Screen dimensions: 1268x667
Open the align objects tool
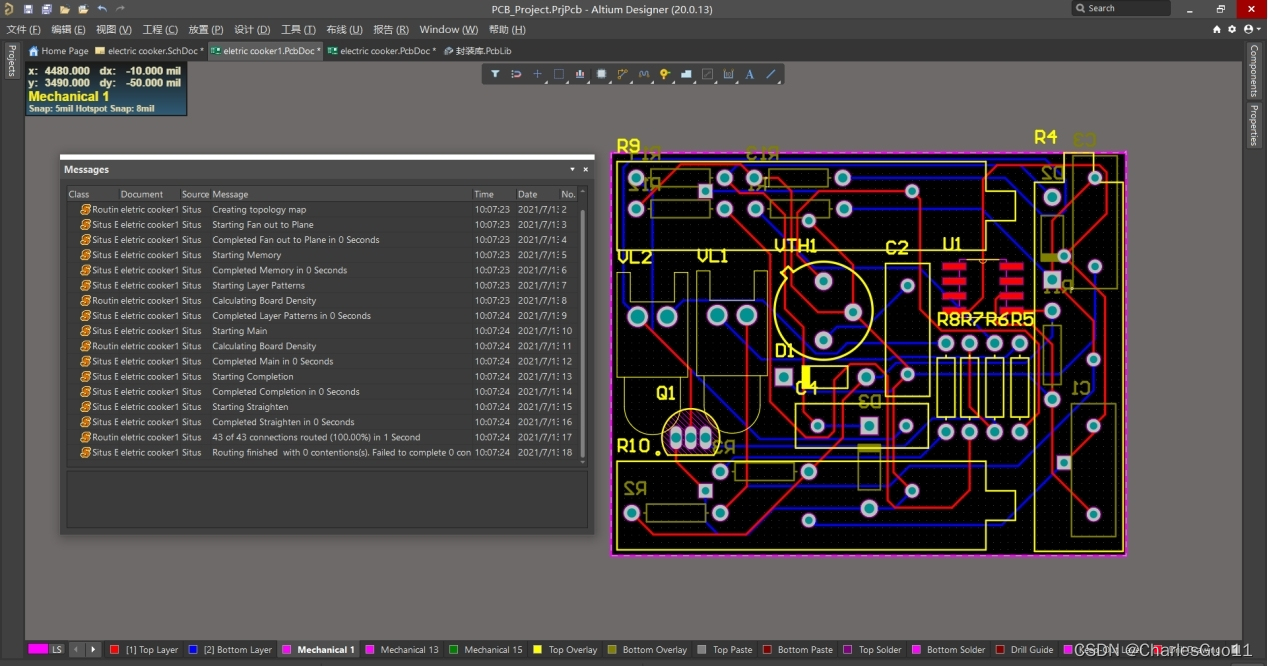point(580,74)
